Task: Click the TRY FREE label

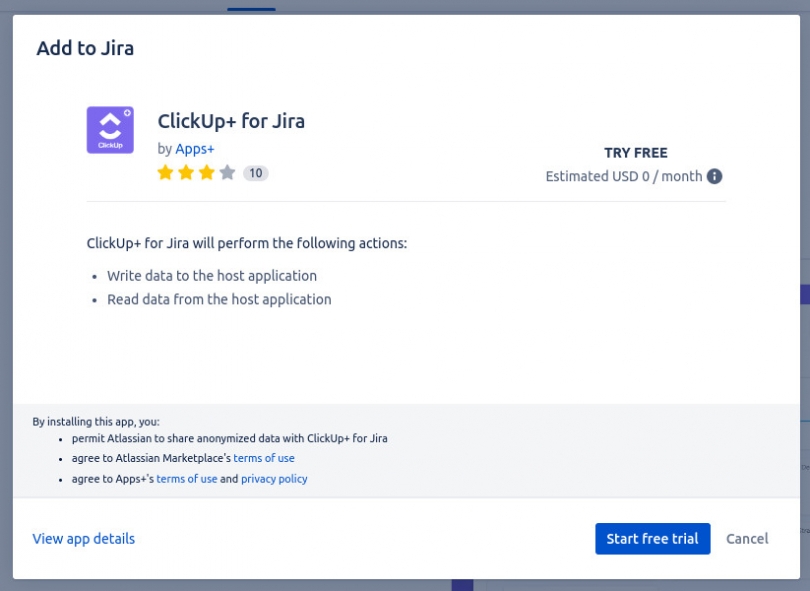Action: (x=635, y=152)
